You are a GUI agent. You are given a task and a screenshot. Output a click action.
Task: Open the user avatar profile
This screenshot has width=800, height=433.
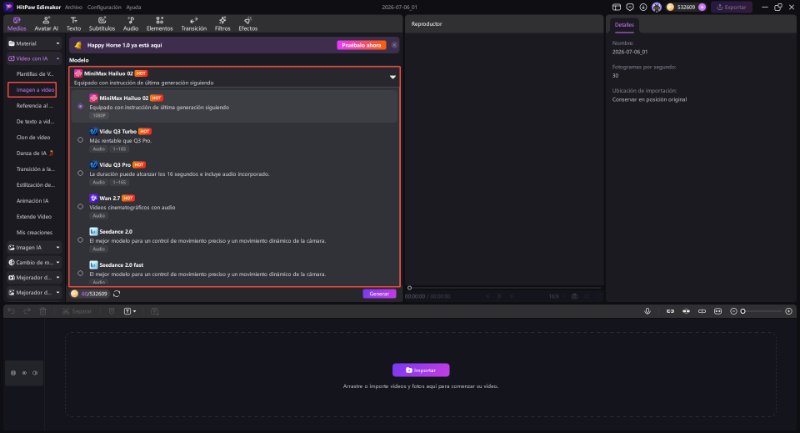657,7
